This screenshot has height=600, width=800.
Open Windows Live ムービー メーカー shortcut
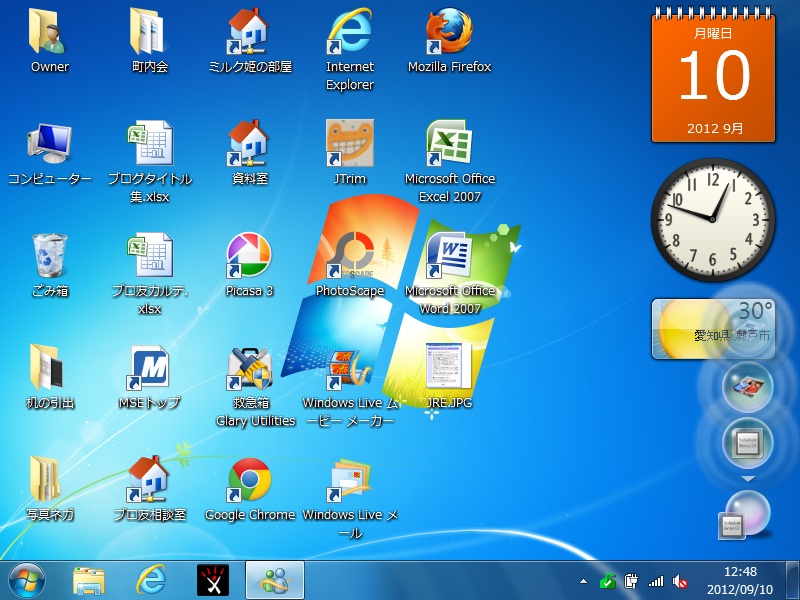[x=350, y=387]
